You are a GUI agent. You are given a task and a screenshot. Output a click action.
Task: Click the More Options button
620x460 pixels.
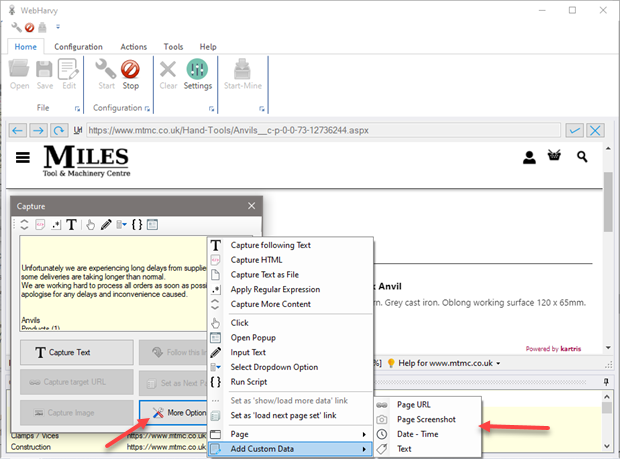[x=175, y=413]
